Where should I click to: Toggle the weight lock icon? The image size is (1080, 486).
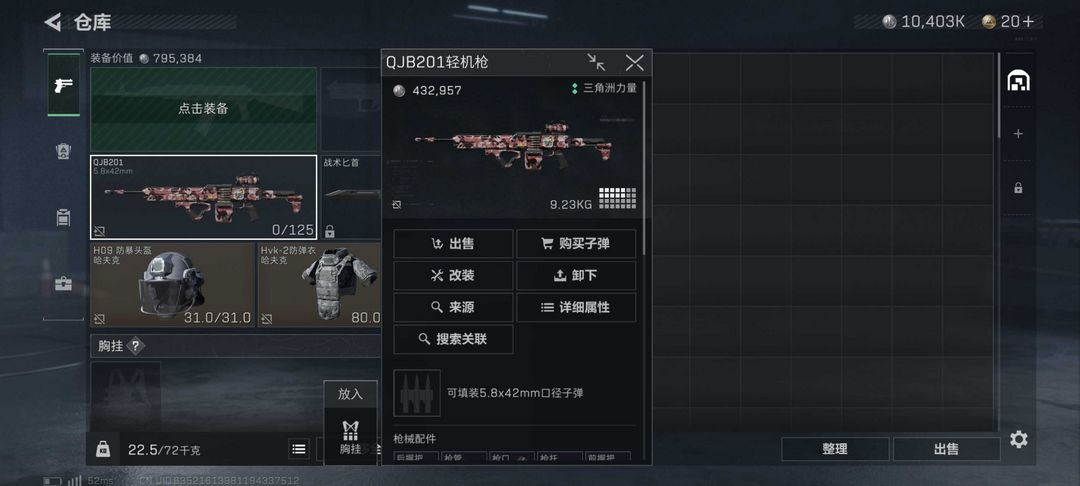click(103, 450)
